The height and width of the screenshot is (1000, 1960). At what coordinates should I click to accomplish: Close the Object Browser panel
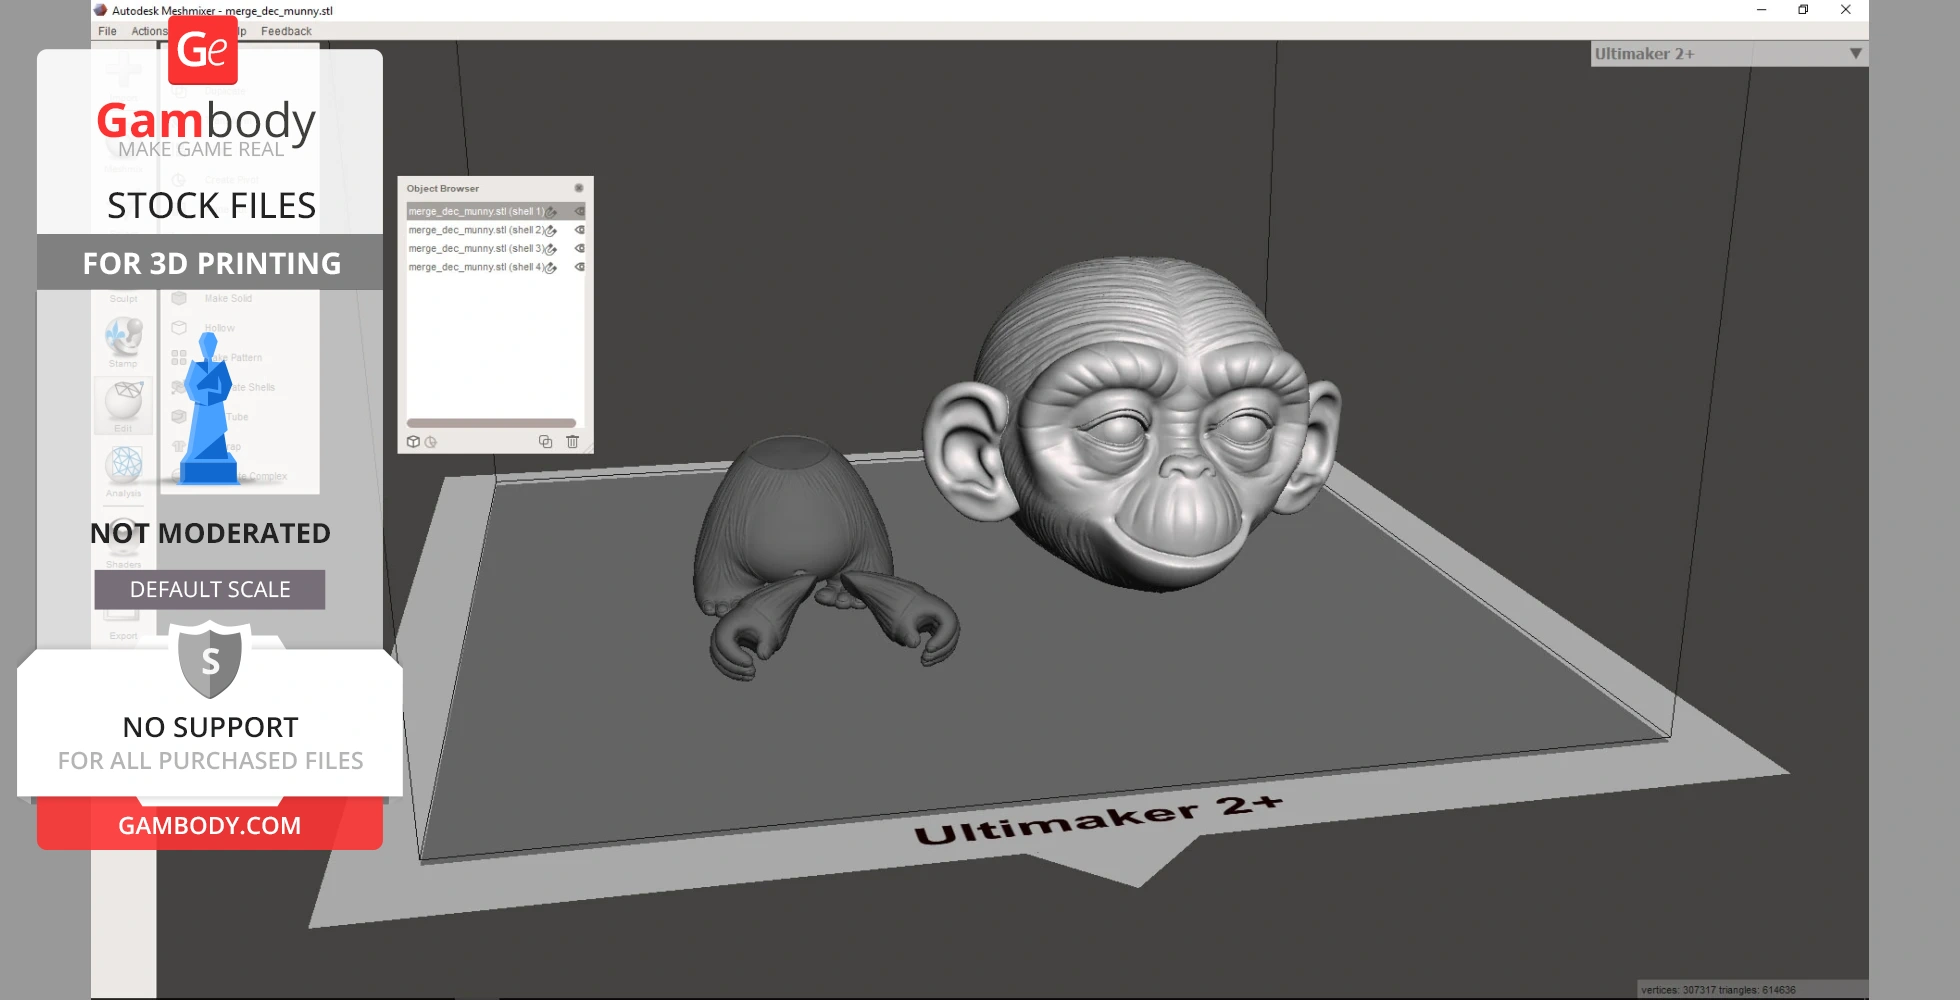click(x=578, y=188)
